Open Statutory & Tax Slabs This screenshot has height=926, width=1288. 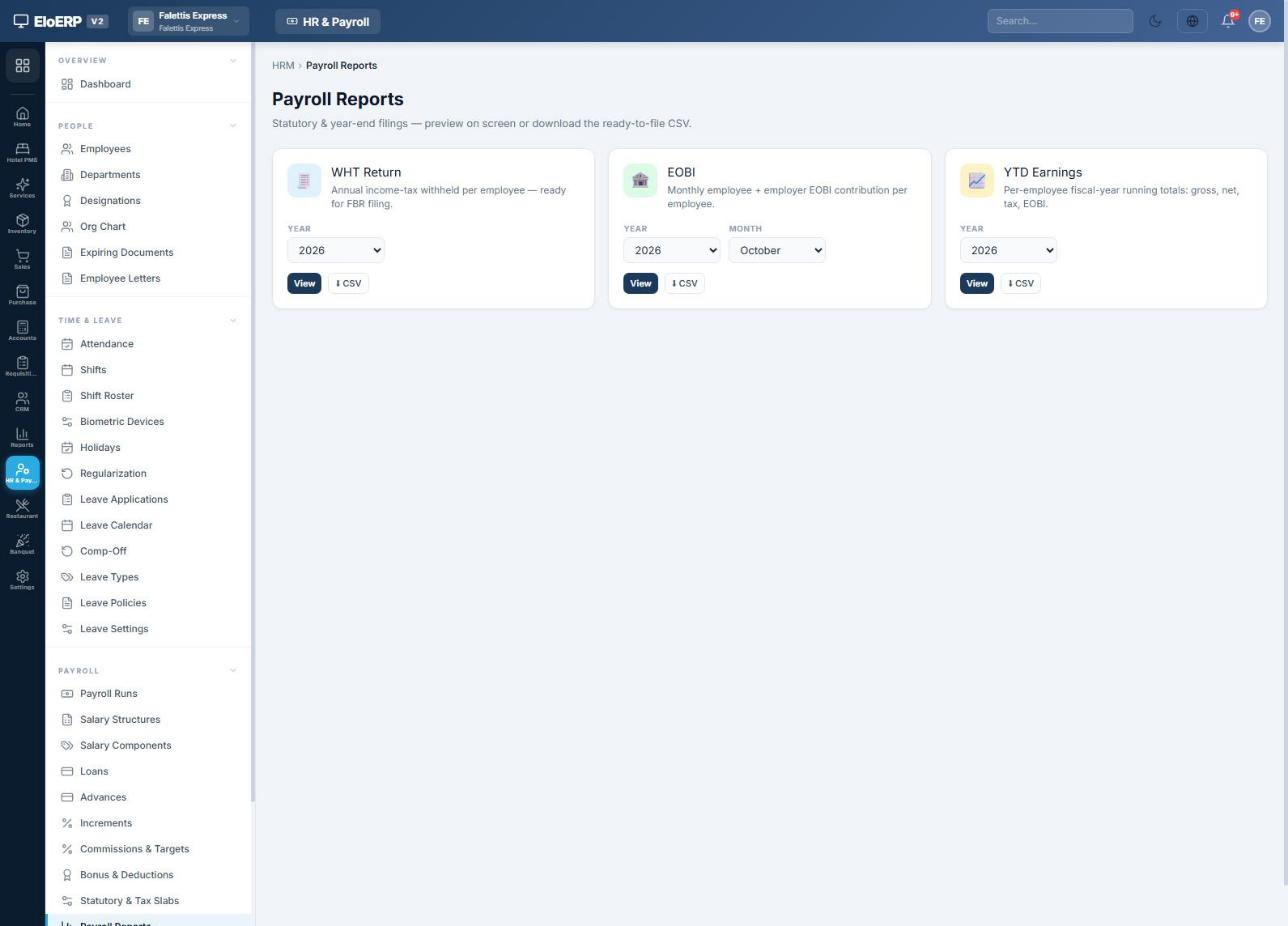(147, 901)
